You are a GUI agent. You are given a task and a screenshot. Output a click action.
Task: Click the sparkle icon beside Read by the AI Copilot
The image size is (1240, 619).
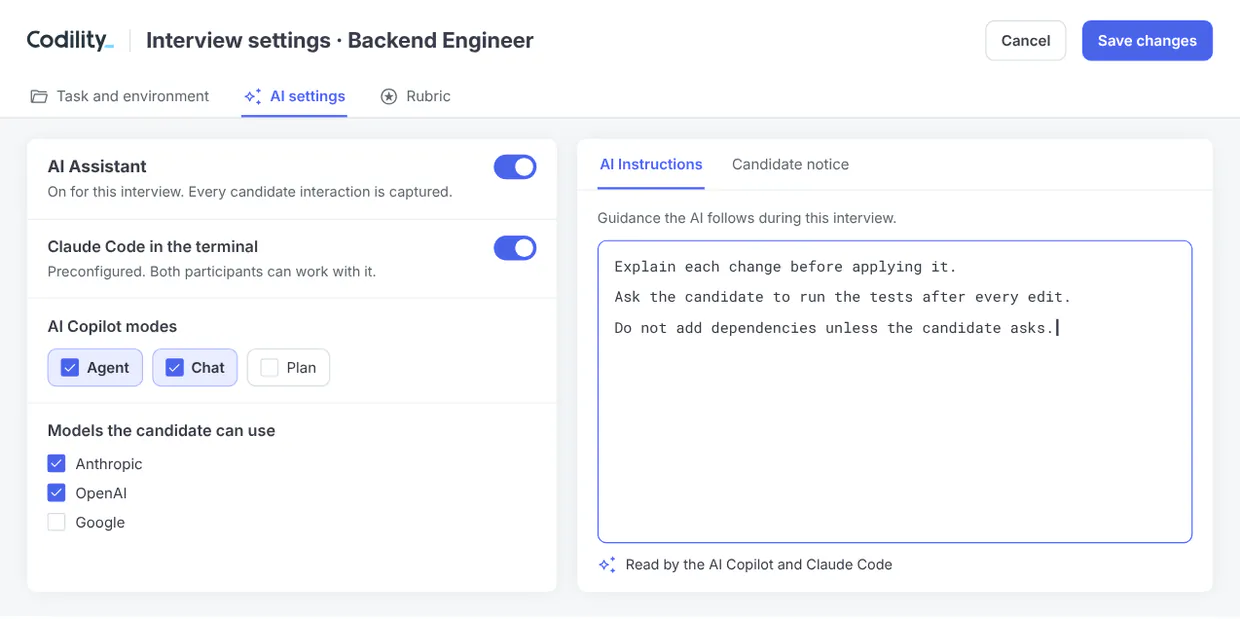tap(607, 565)
